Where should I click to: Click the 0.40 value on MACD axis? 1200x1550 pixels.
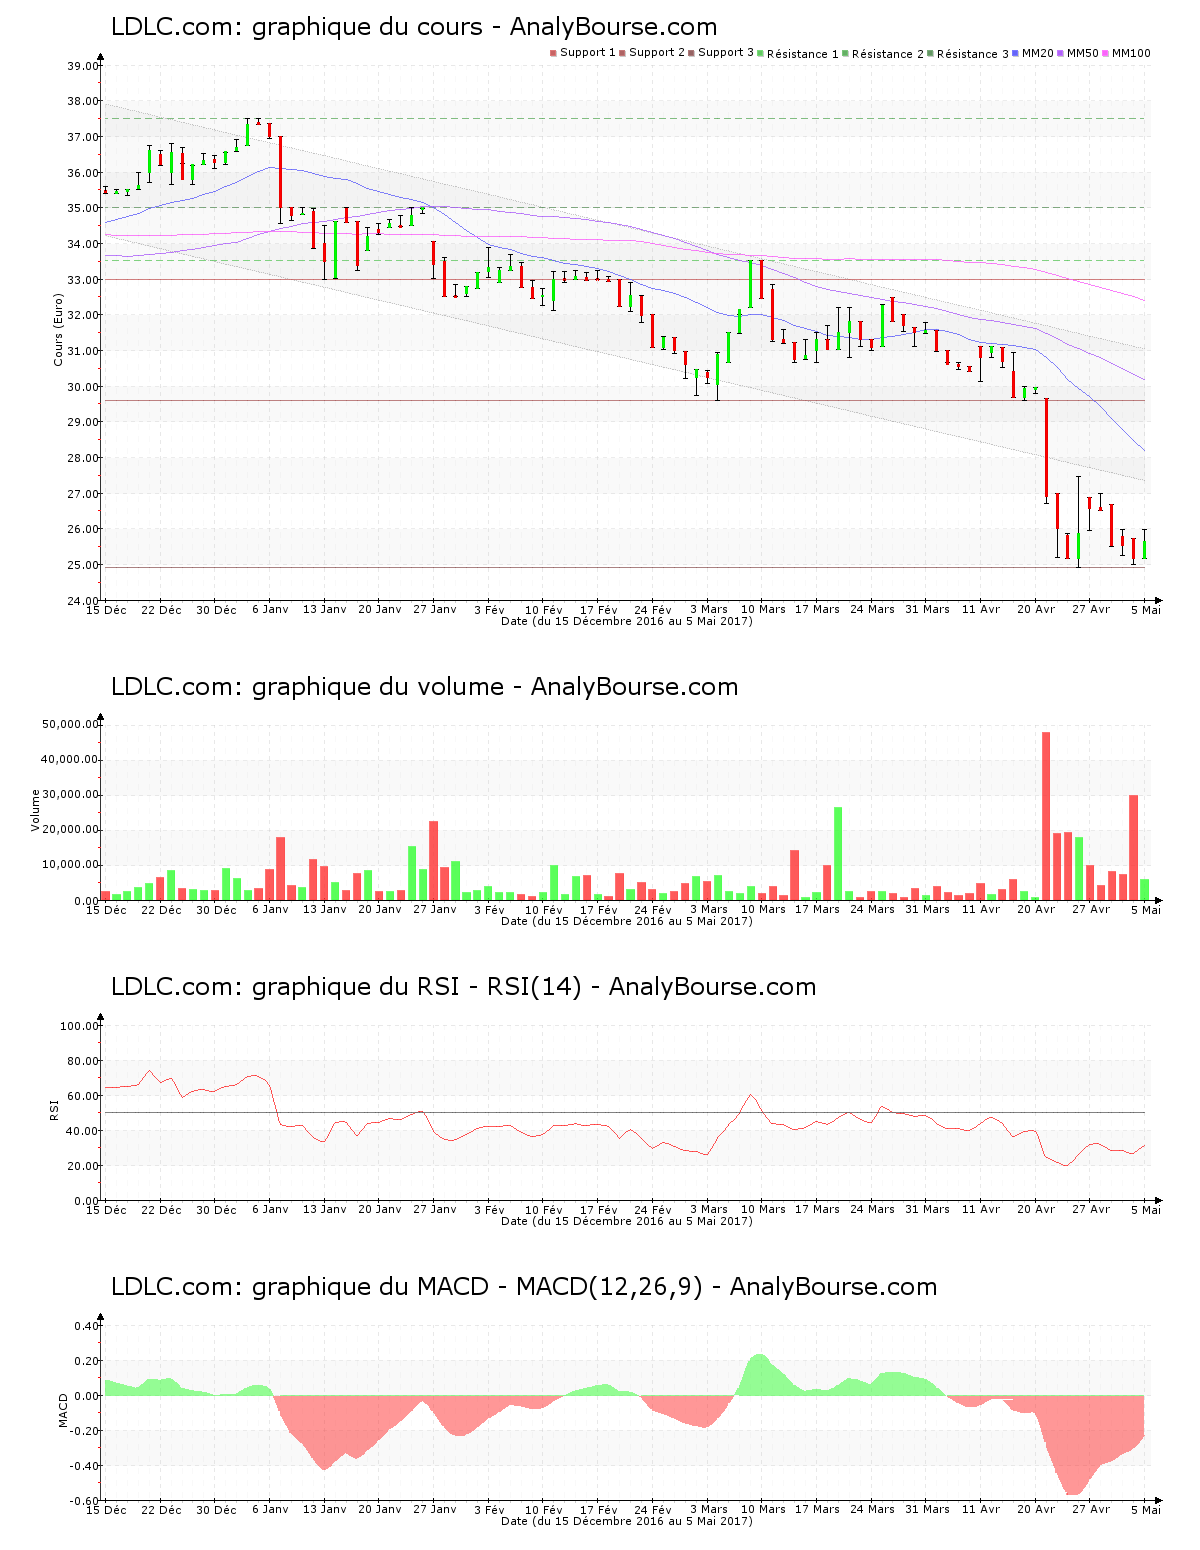coord(88,1326)
